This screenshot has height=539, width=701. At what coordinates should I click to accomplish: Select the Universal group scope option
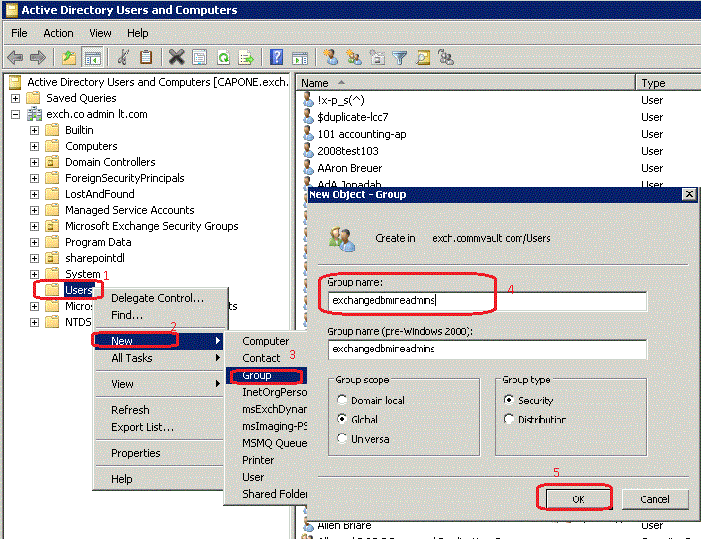(x=343, y=438)
